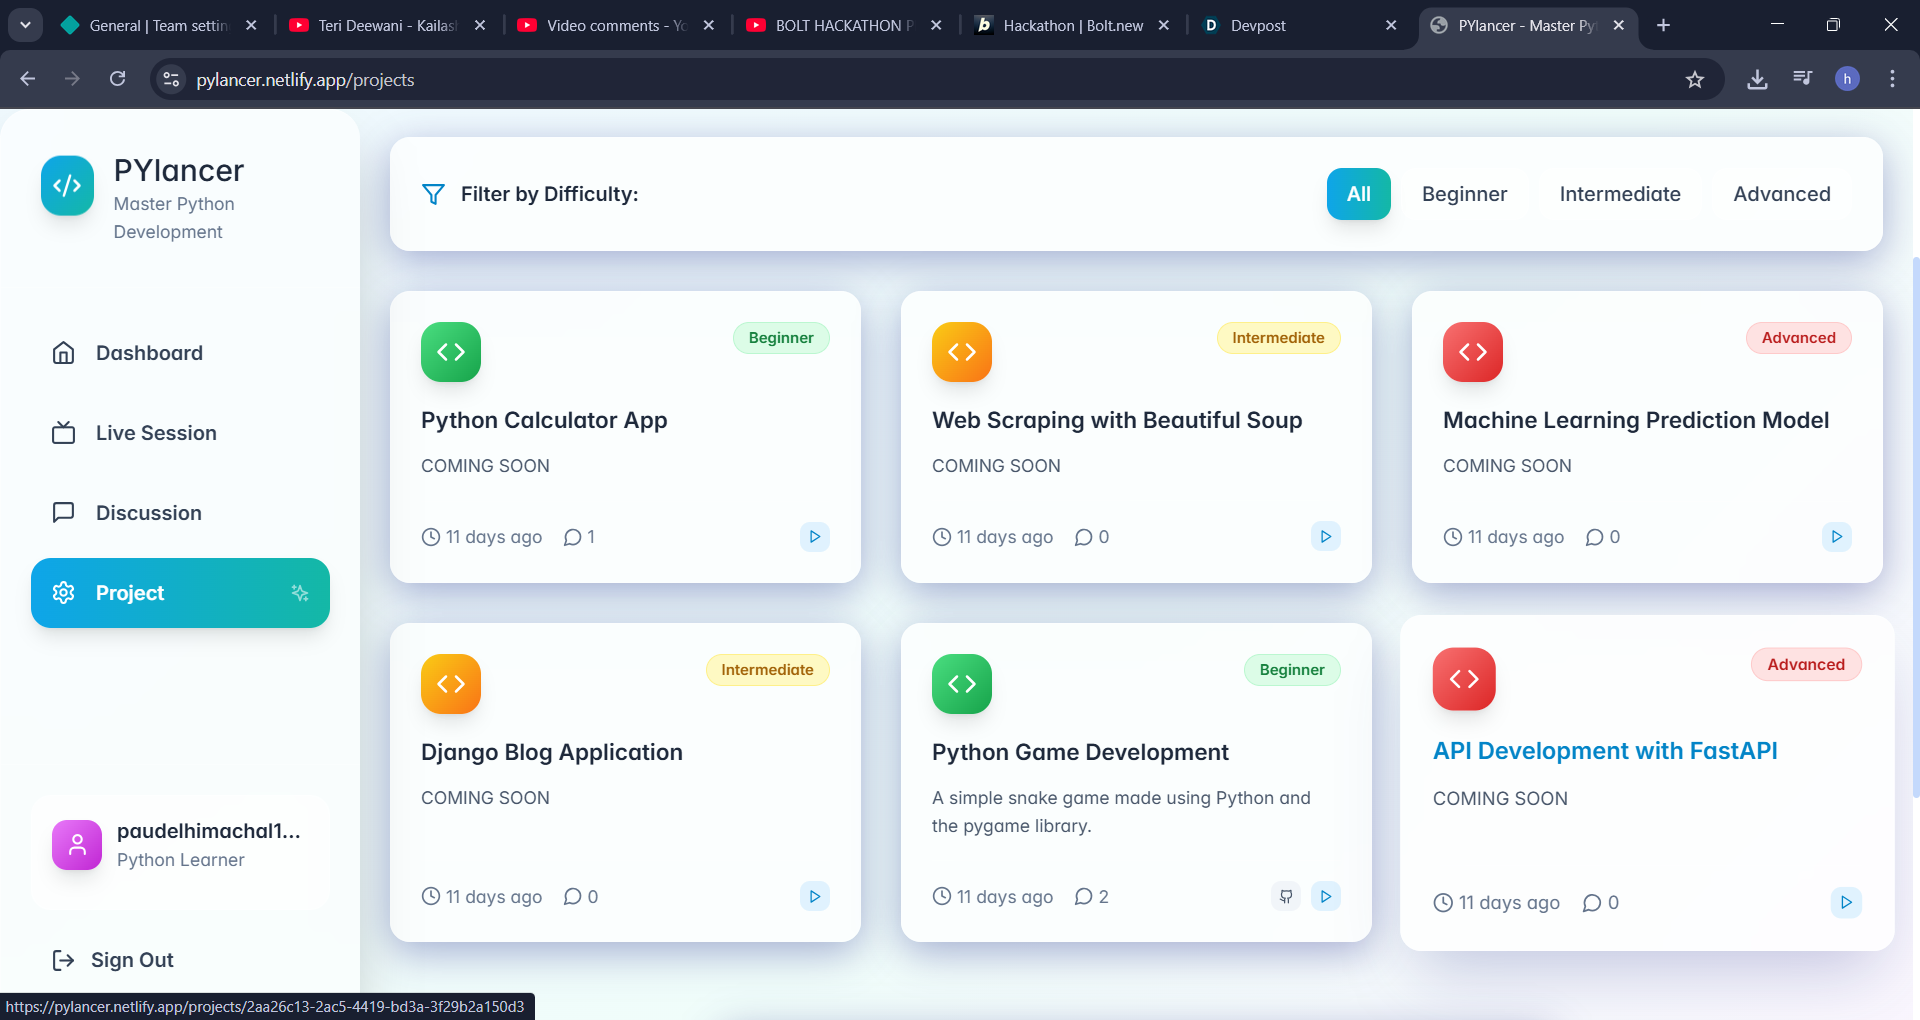Filter projects by Intermediate difficulty
Viewport: 1920px width, 1020px height.
1620,194
